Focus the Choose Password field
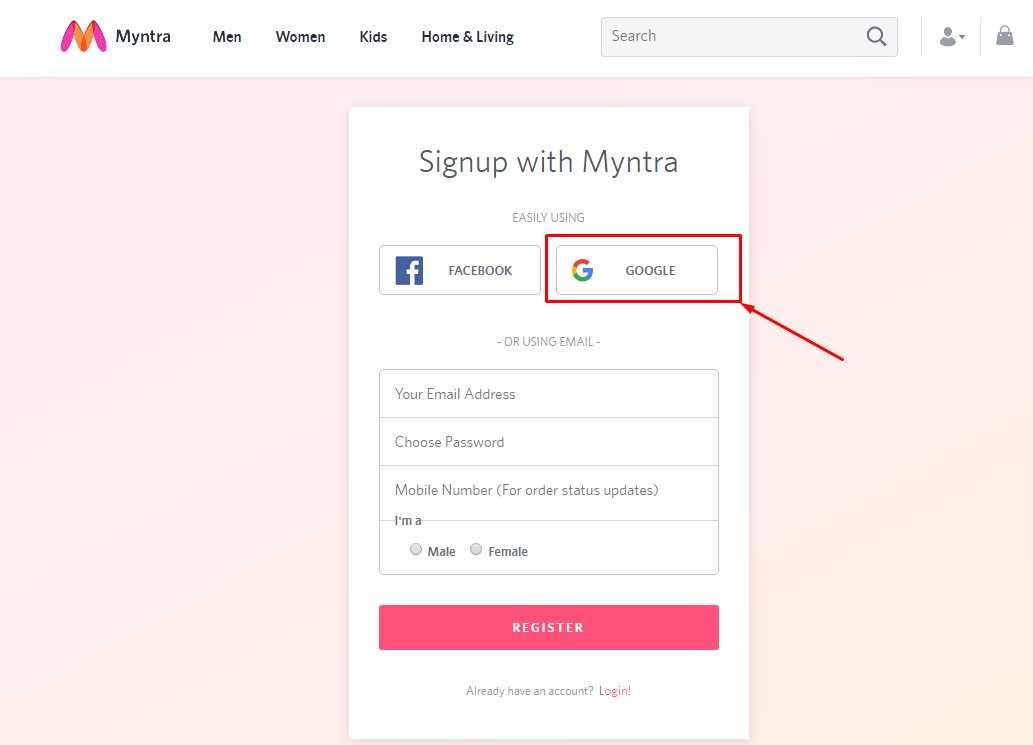This screenshot has height=745, width=1033. click(549, 442)
